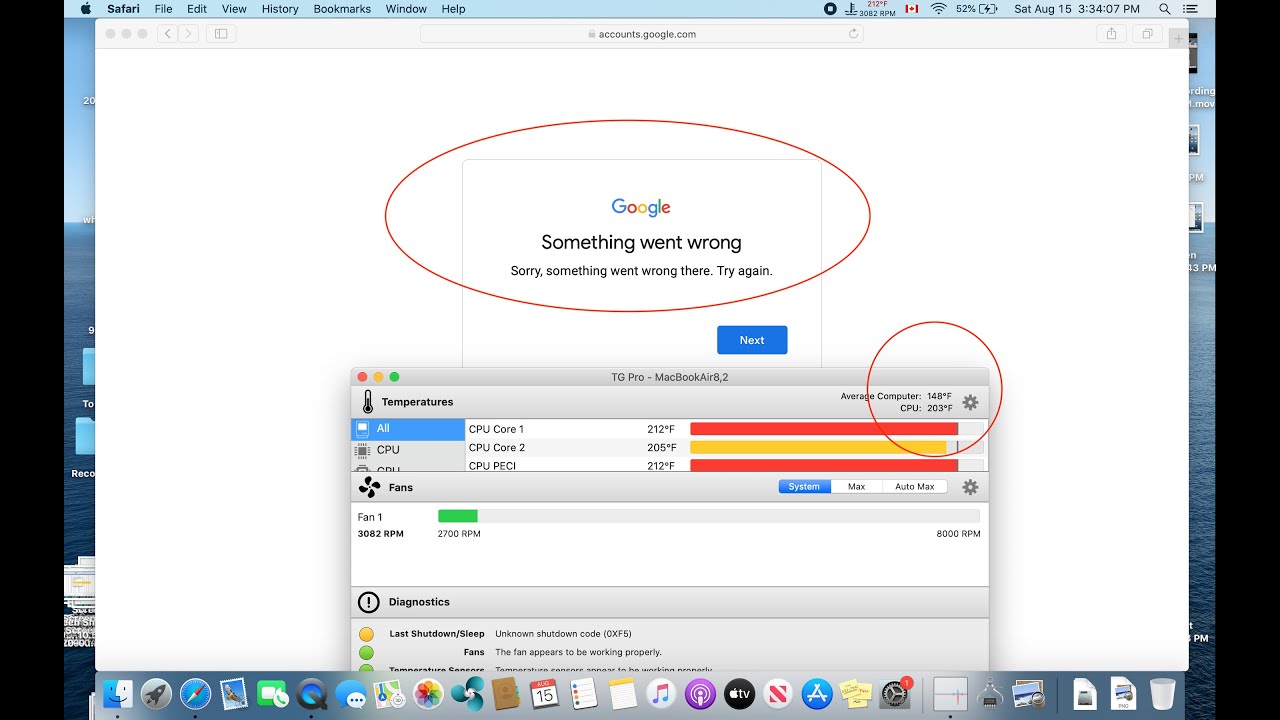Launch QuickTime Player from the Dock
This screenshot has width=1280, height=720.
[x=312, y=693]
